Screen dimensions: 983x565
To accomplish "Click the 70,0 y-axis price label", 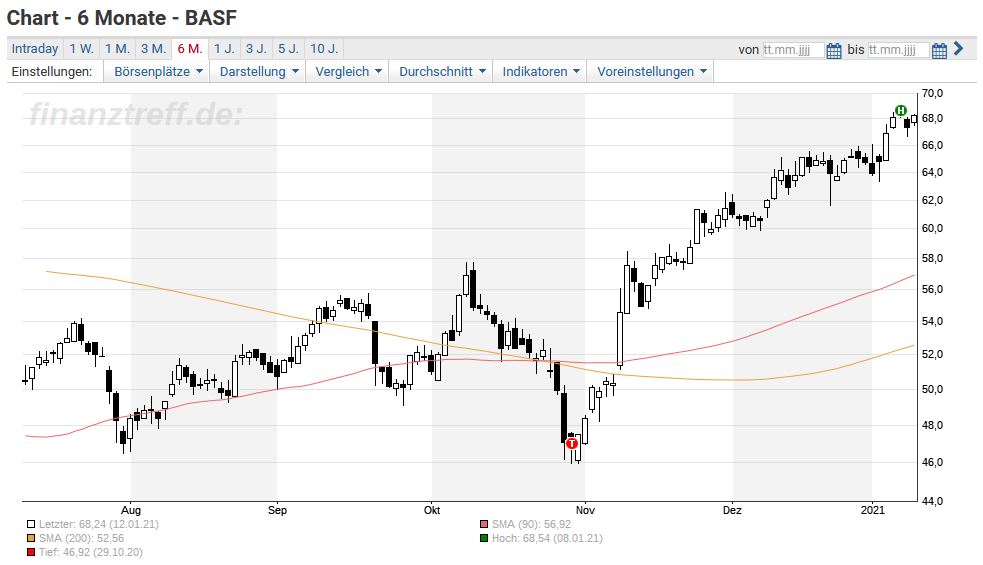I will (x=932, y=93).
